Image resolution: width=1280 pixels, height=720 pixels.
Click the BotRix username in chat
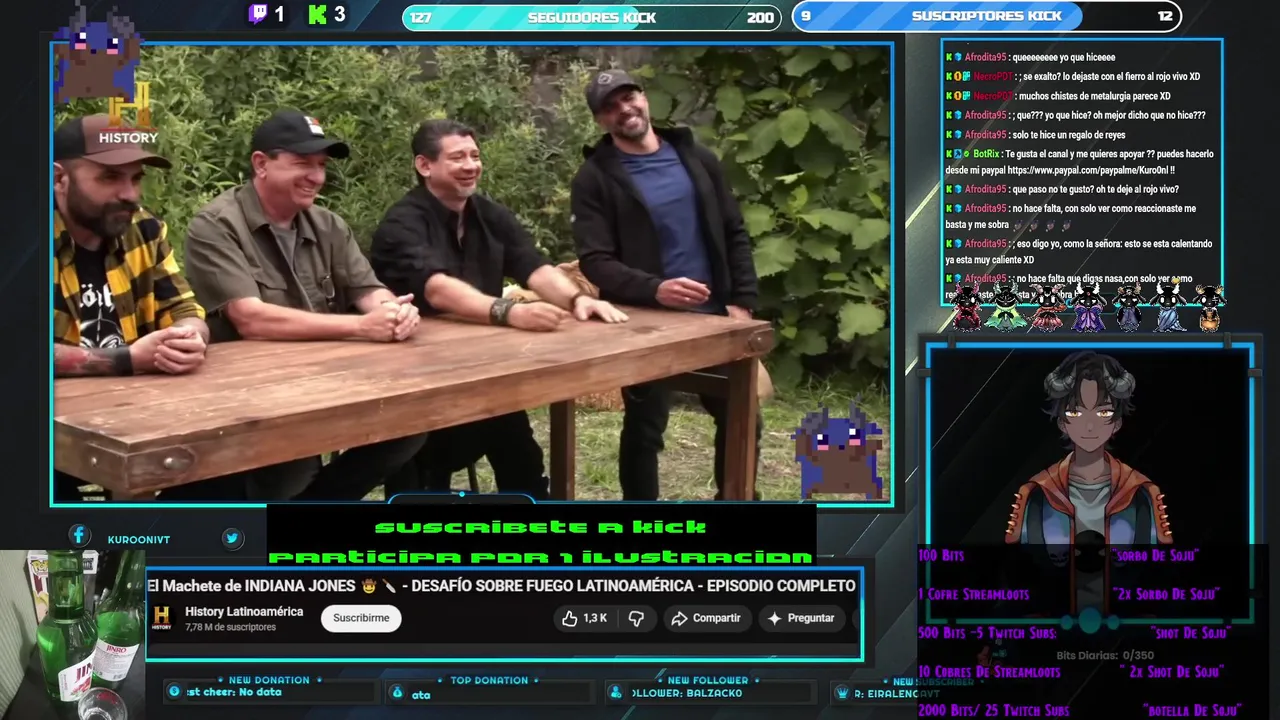[x=986, y=154]
